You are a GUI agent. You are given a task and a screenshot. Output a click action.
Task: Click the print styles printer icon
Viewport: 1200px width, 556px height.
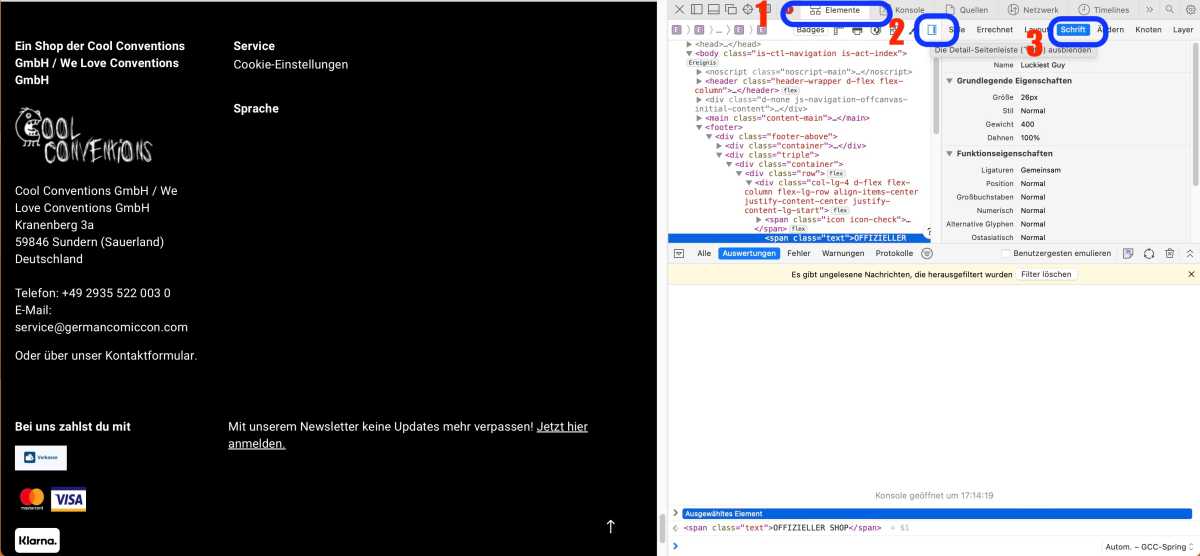(x=856, y=30)
